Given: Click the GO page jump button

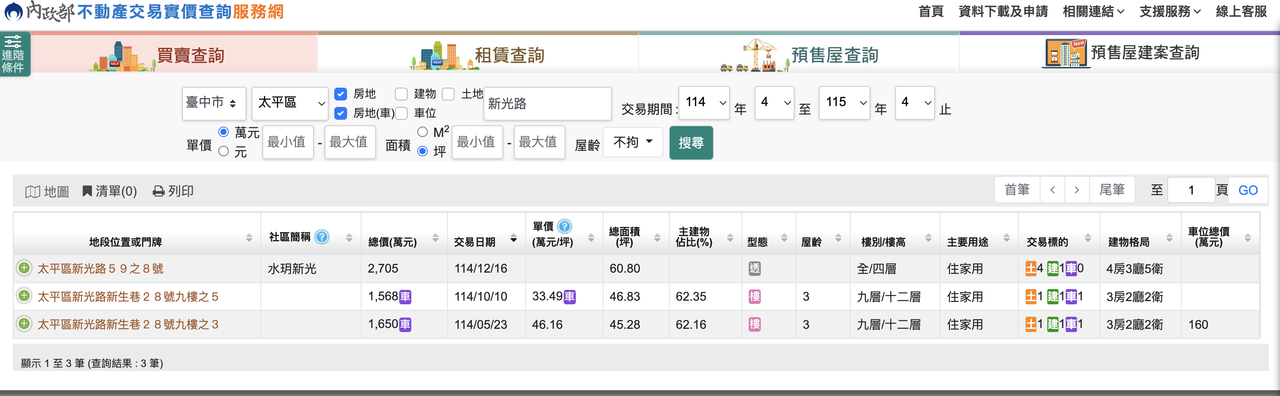Looking at the screenshot, I should point(1249,190).
